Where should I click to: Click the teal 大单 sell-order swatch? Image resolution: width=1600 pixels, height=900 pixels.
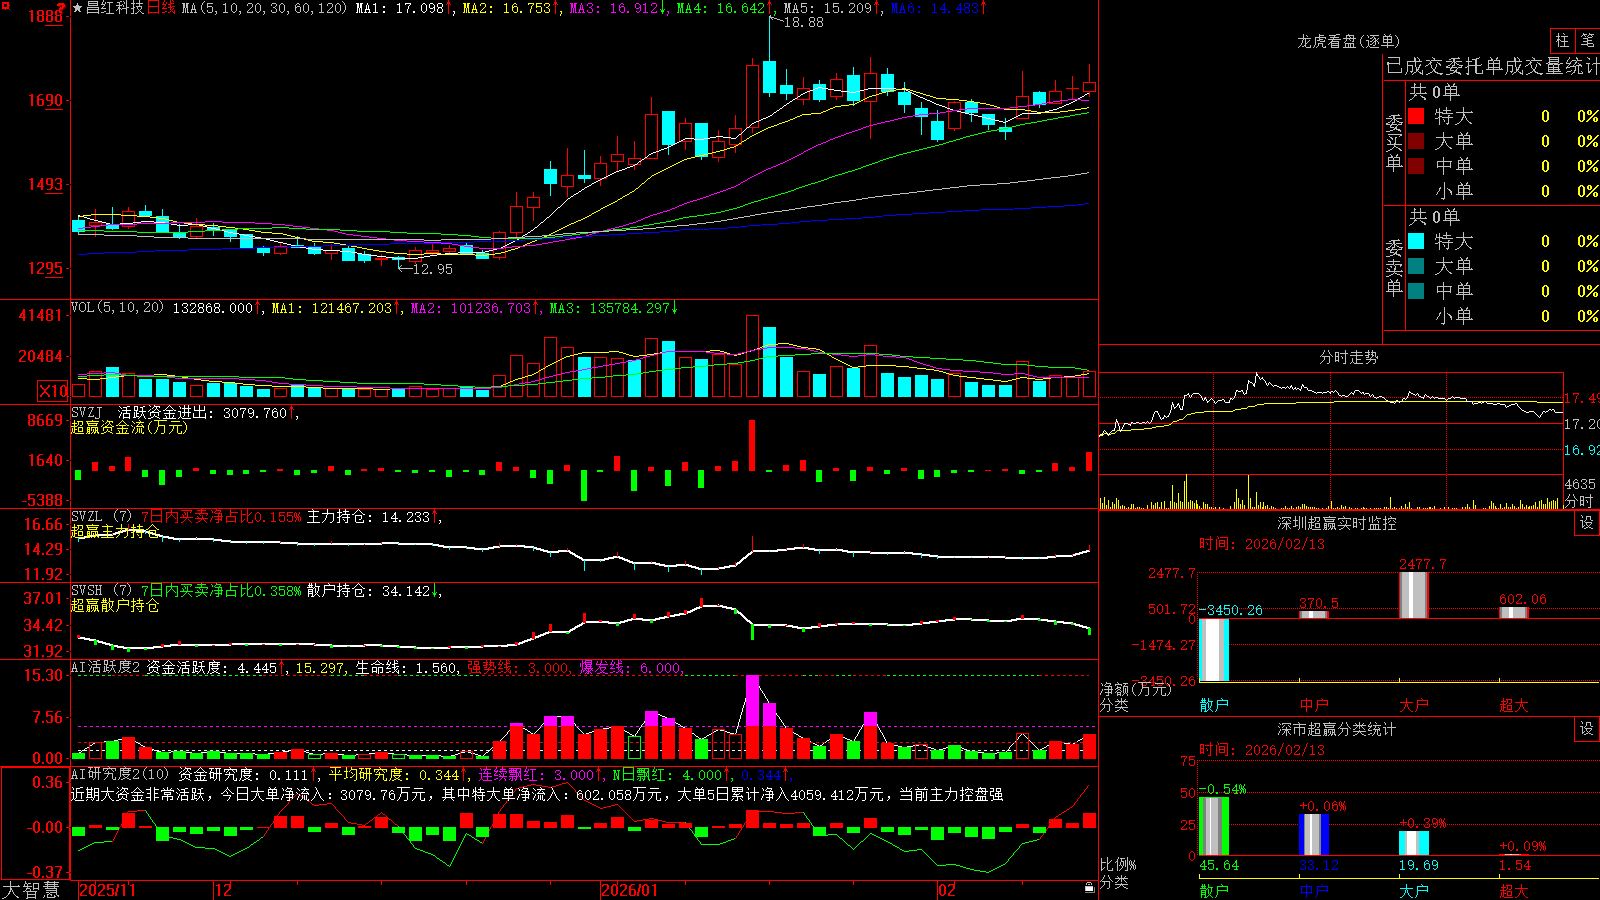click(1416, 266)
